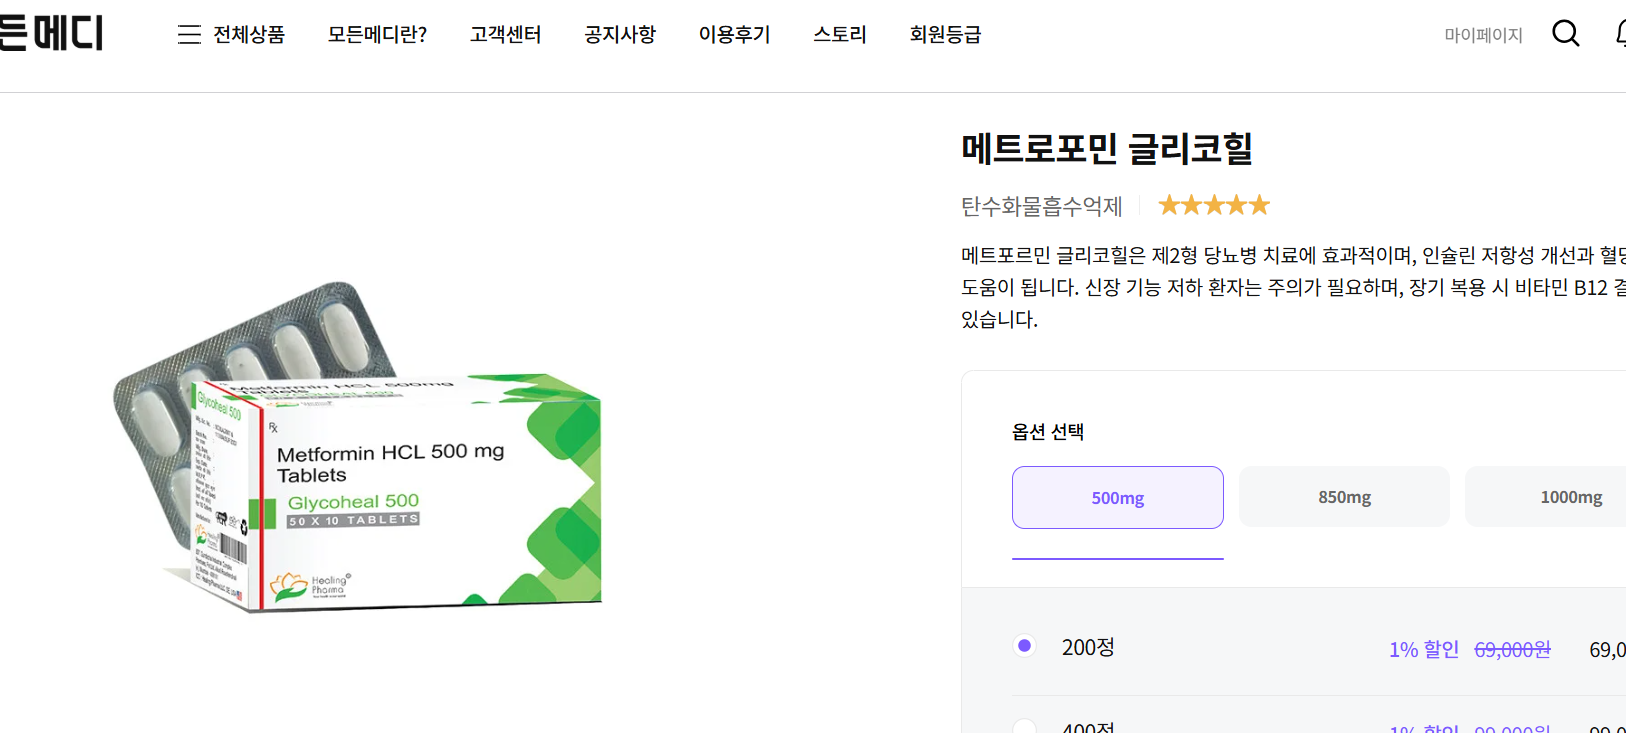The image size is (1626, 733).
Task: Click the struck-through 69,000원 price
Action: [1512, 650]
